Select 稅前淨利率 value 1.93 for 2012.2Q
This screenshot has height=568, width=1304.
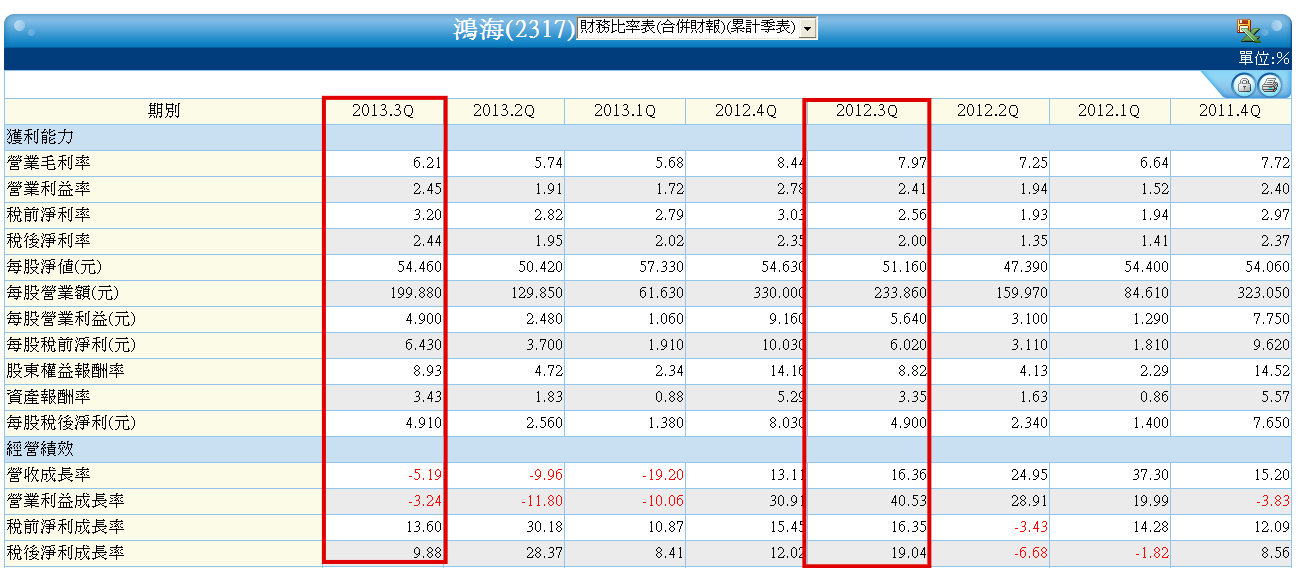pos(1031,214)
